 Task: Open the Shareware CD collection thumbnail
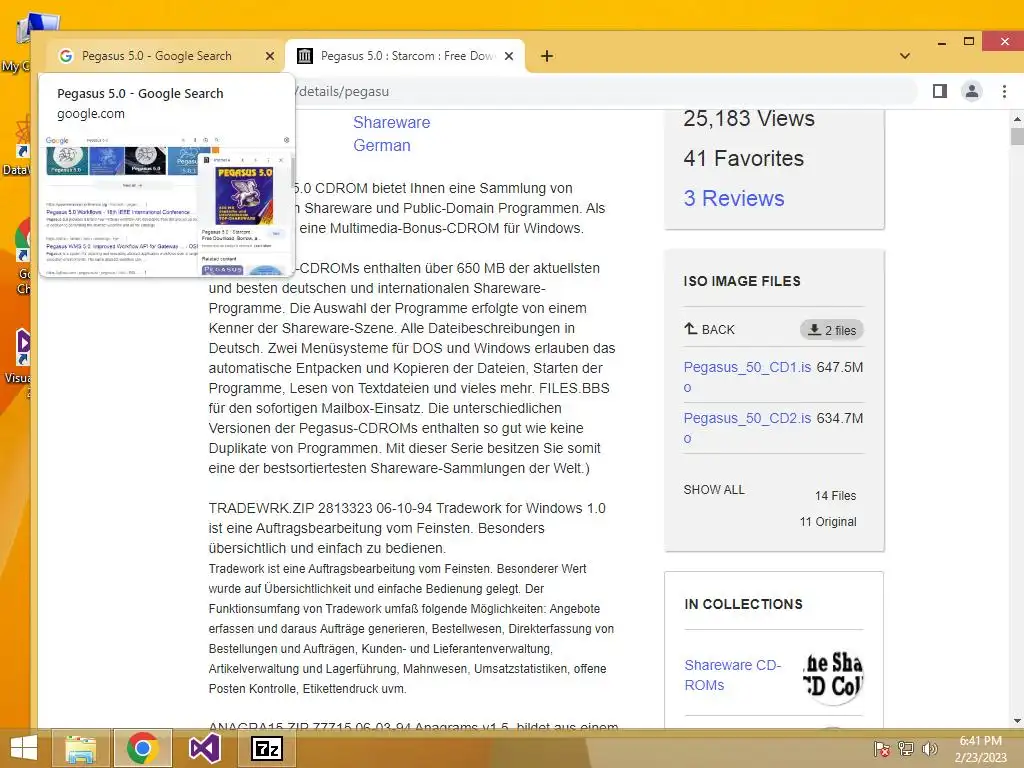833,675
